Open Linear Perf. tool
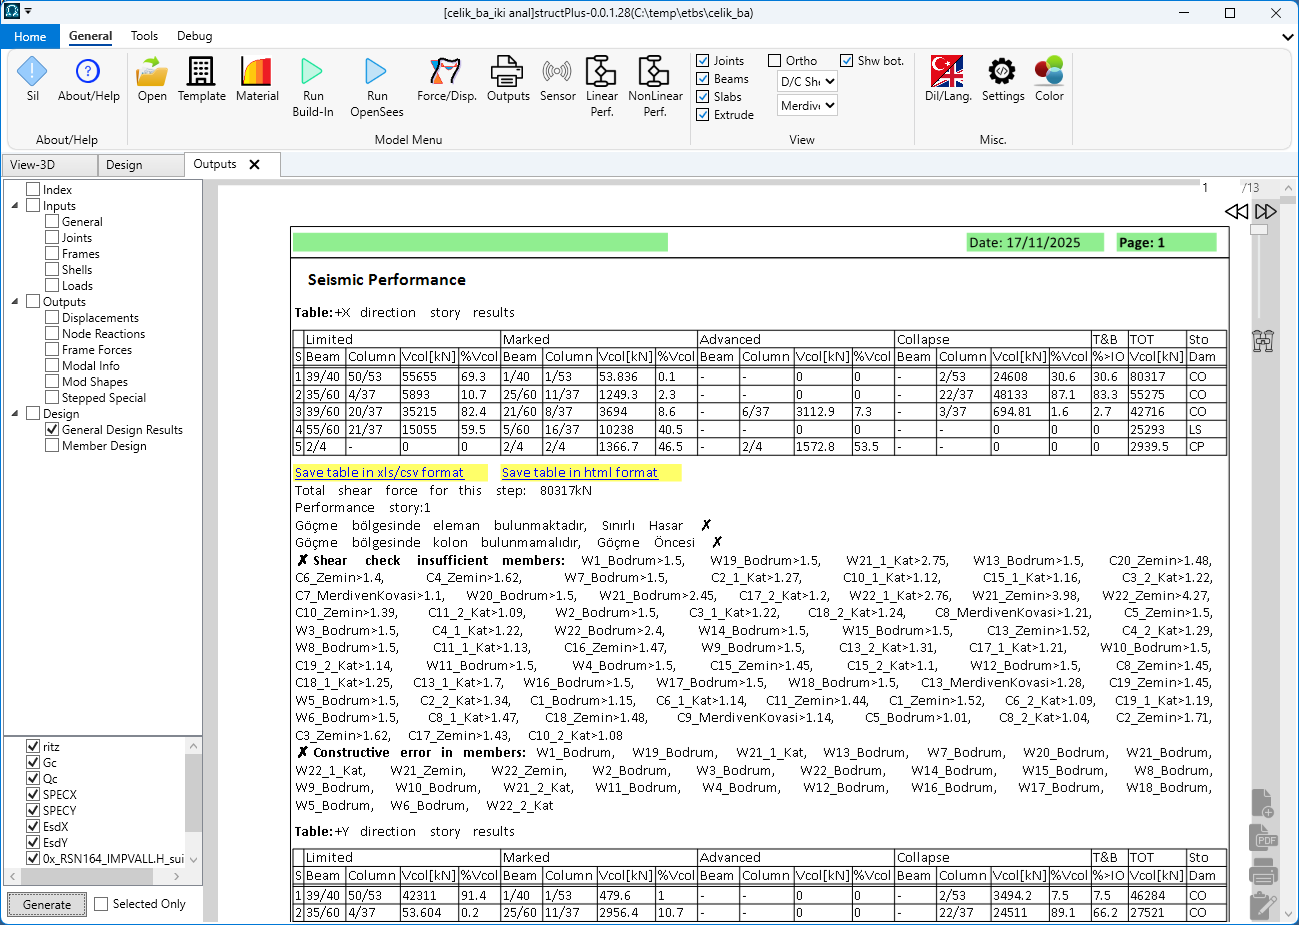Image resolution: width=1299 pixels, height=925 pixels. (x=601, y=72)
